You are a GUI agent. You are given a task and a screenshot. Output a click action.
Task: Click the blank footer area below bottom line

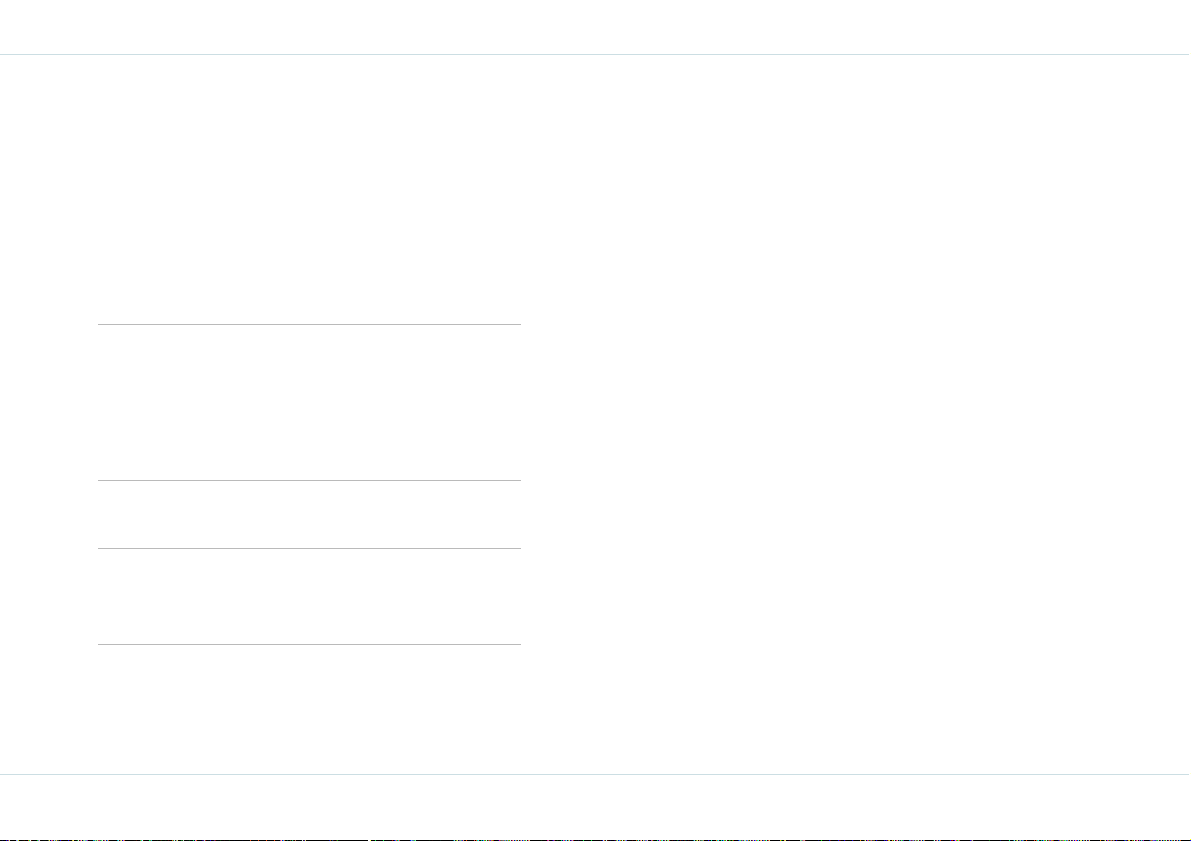(596, 806)
